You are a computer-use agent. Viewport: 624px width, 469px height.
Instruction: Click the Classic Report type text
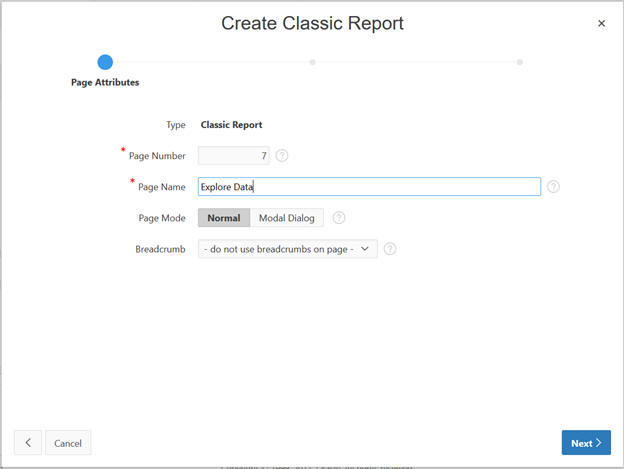click(x=232, y=125)
